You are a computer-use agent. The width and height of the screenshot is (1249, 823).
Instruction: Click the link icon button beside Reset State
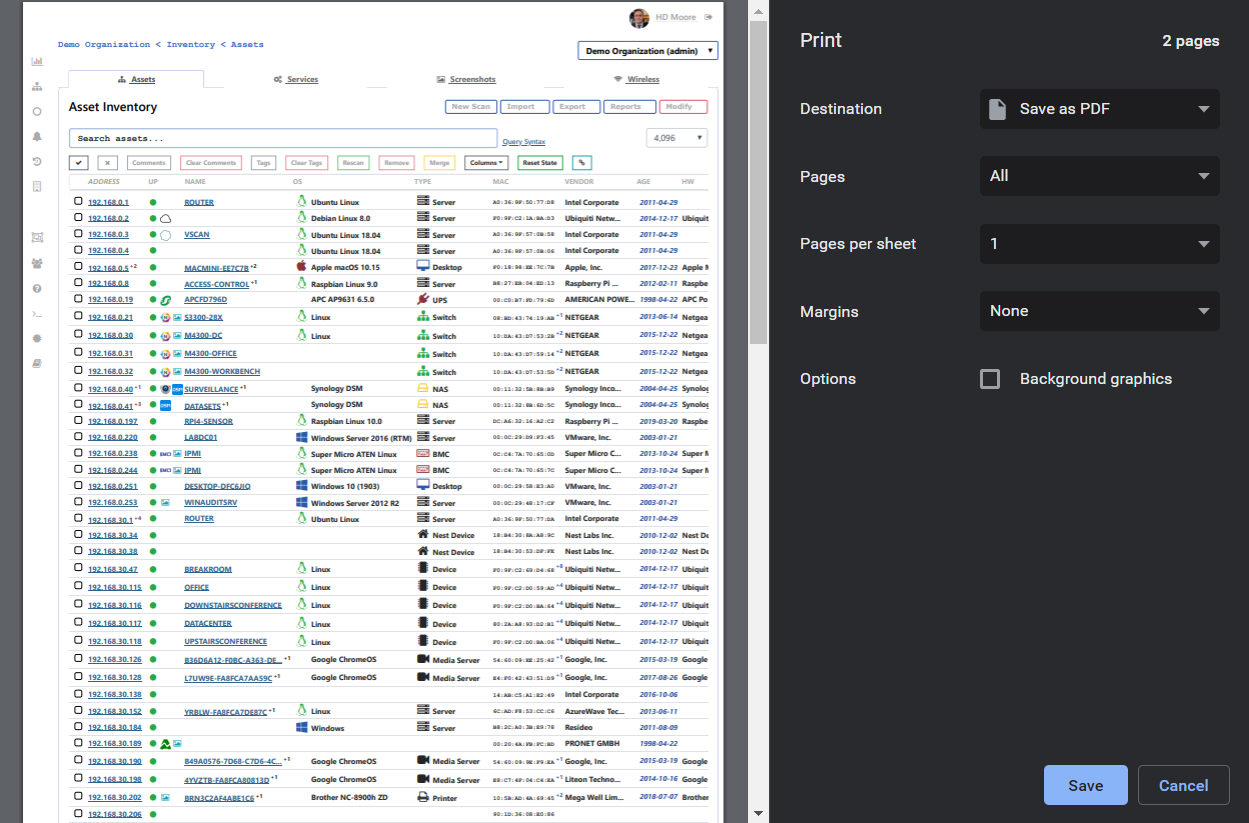581,163
